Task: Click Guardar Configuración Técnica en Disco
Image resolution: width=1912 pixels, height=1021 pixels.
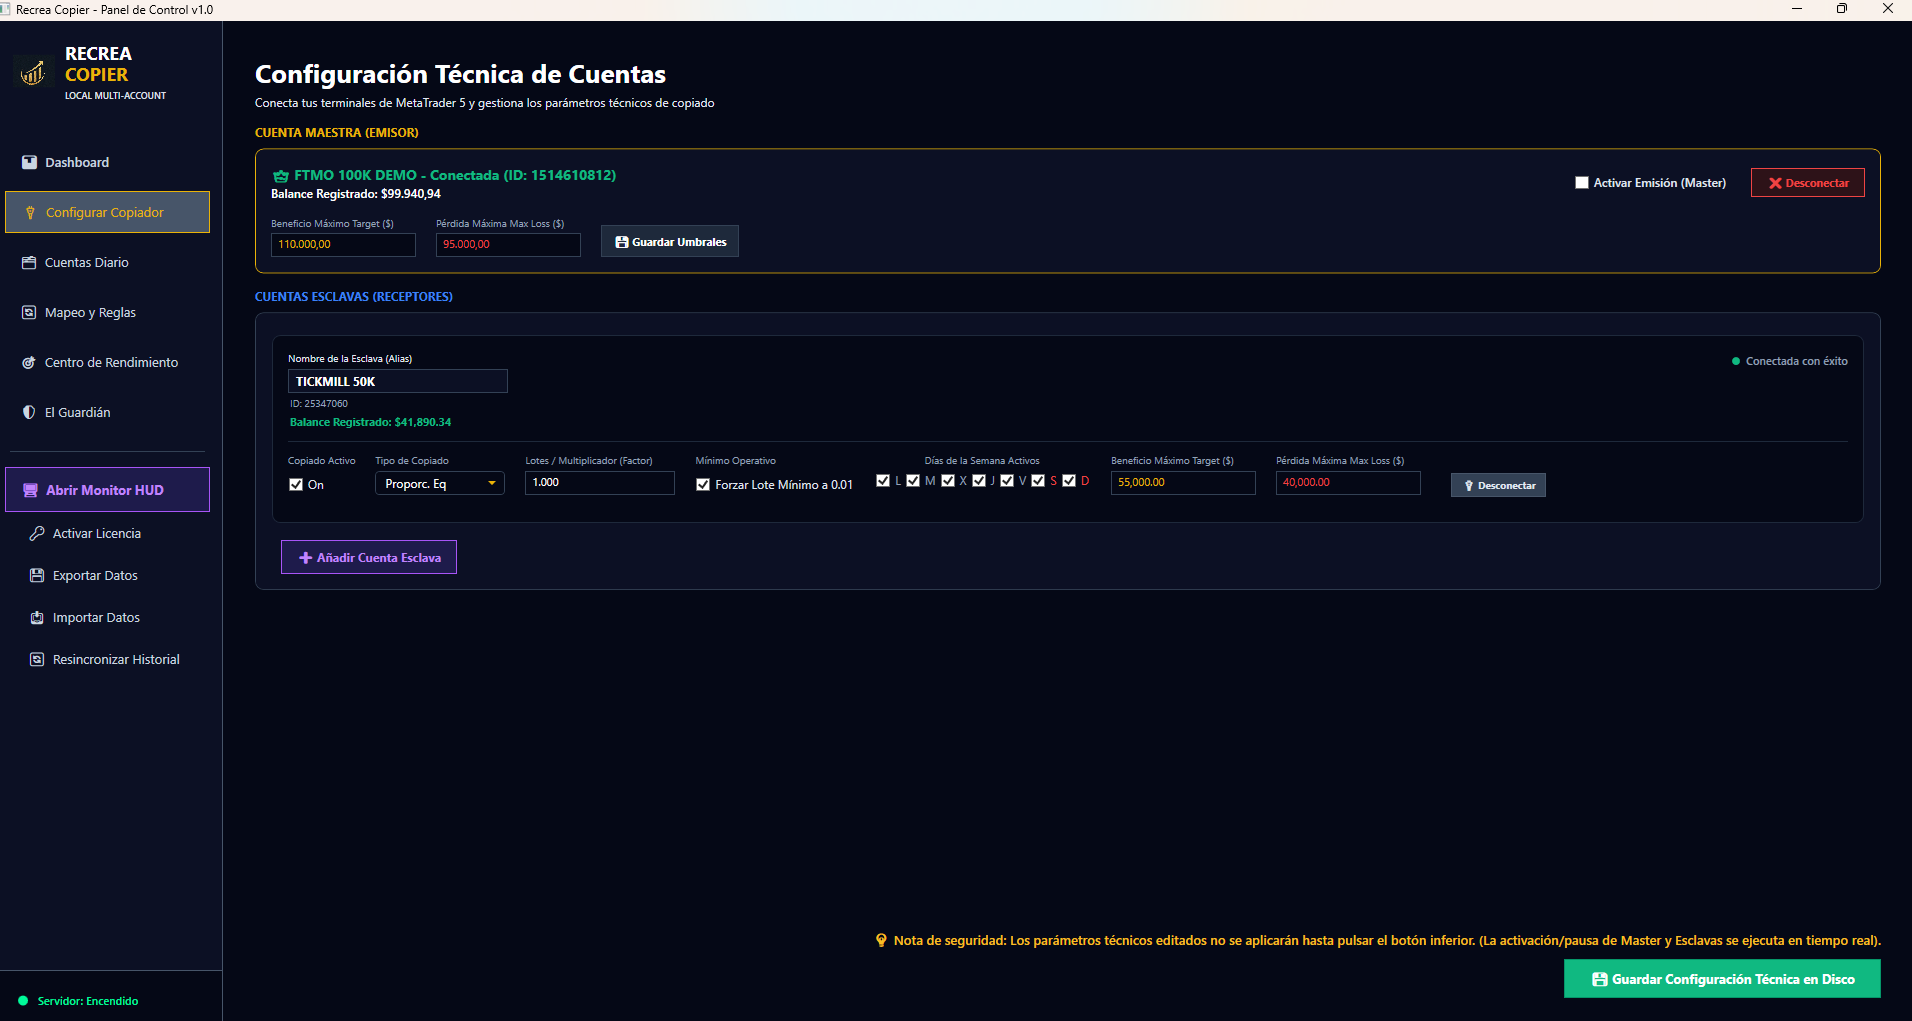Action: point(1722,979)
